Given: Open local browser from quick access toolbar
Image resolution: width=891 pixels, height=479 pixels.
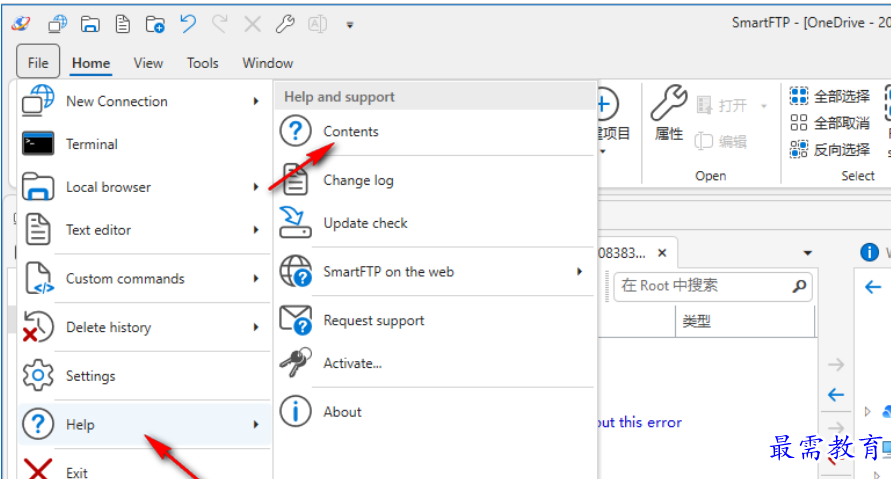Looking at the screenshot, I should [90, 24].
